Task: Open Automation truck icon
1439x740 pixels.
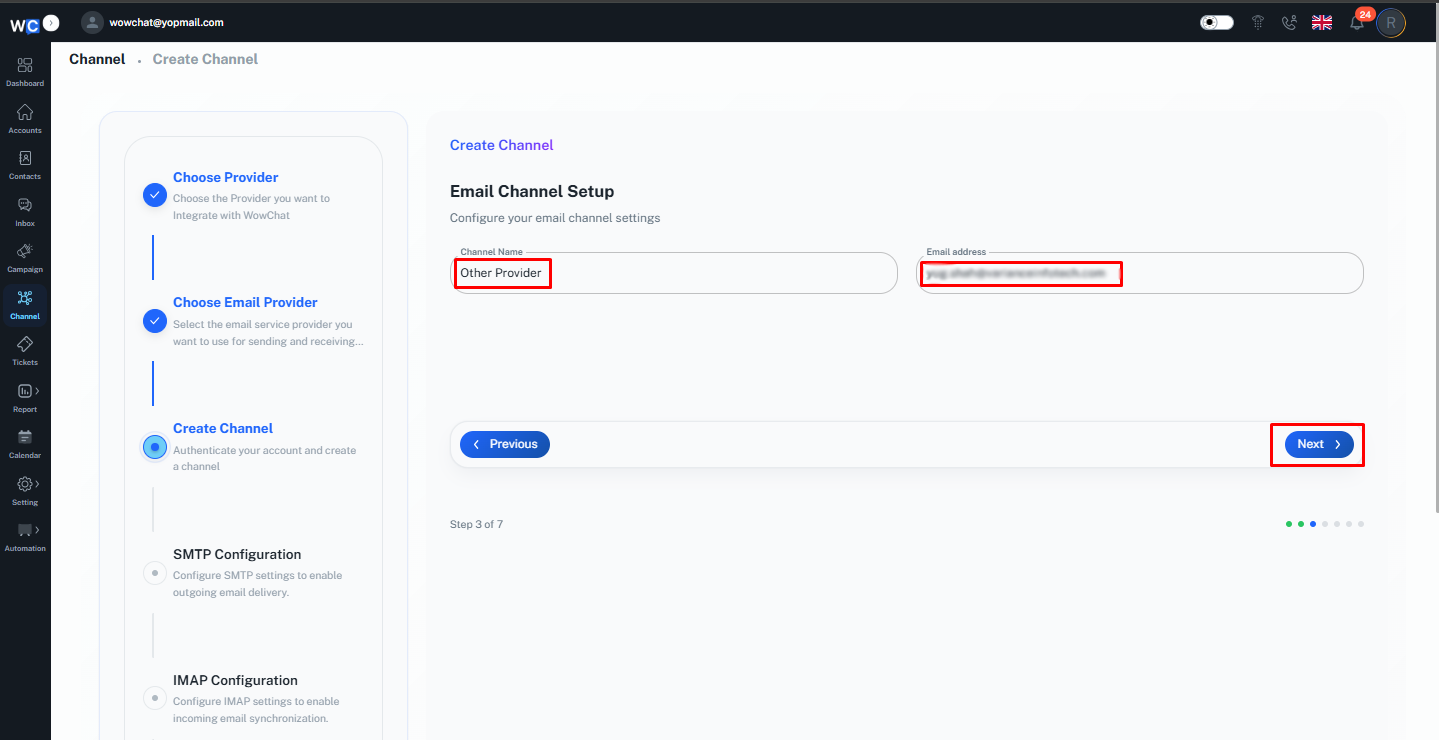Action: point(25,530)
